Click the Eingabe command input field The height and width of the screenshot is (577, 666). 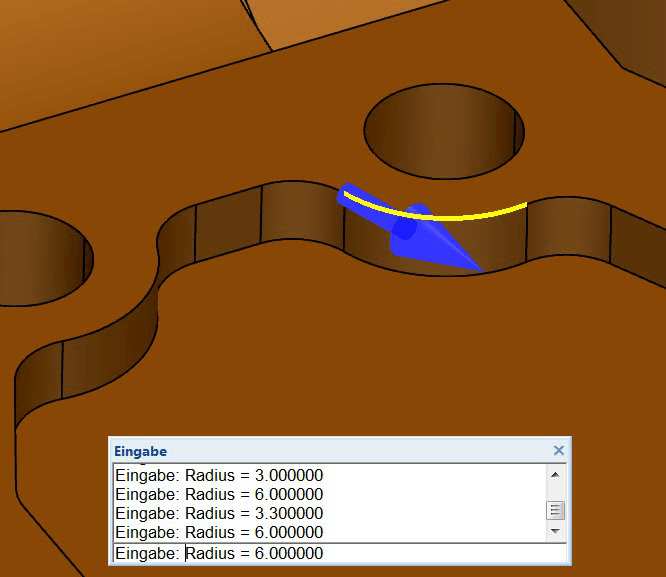tap(340, 553)
